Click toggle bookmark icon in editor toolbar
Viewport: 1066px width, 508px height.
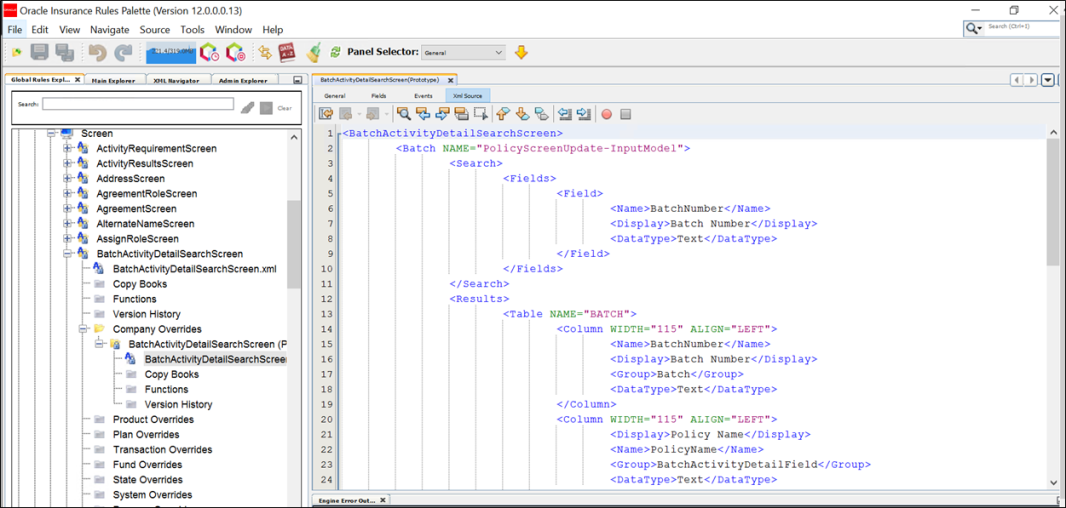click(x=542, y=114)
